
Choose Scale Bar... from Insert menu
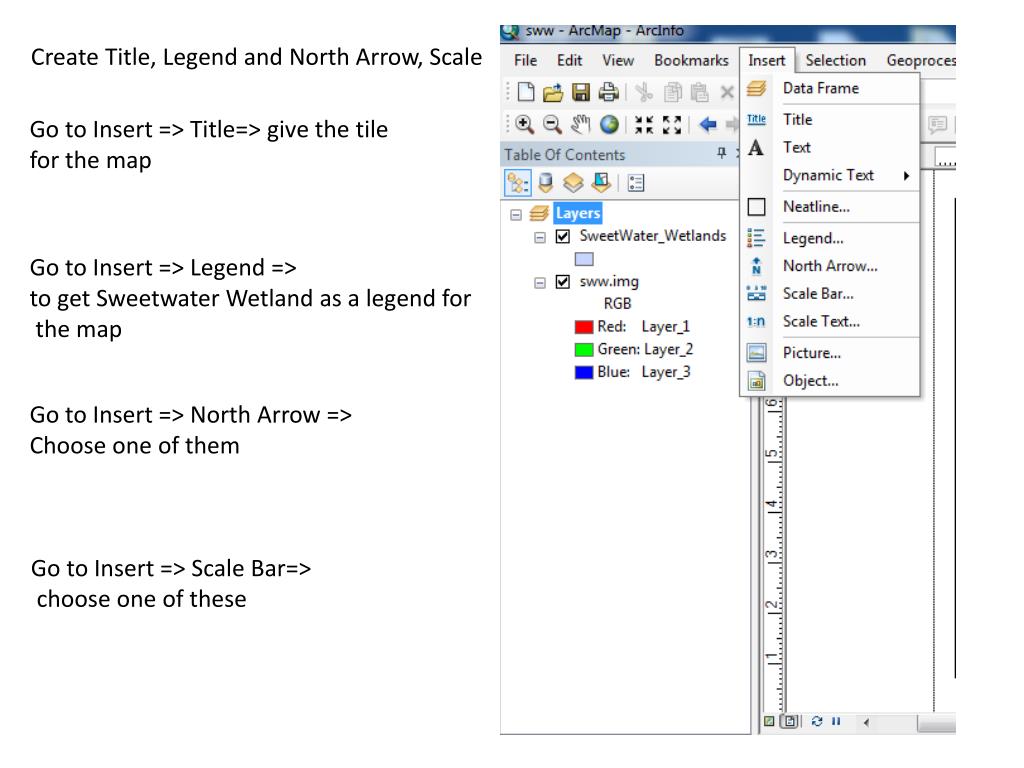coord(829,294)
